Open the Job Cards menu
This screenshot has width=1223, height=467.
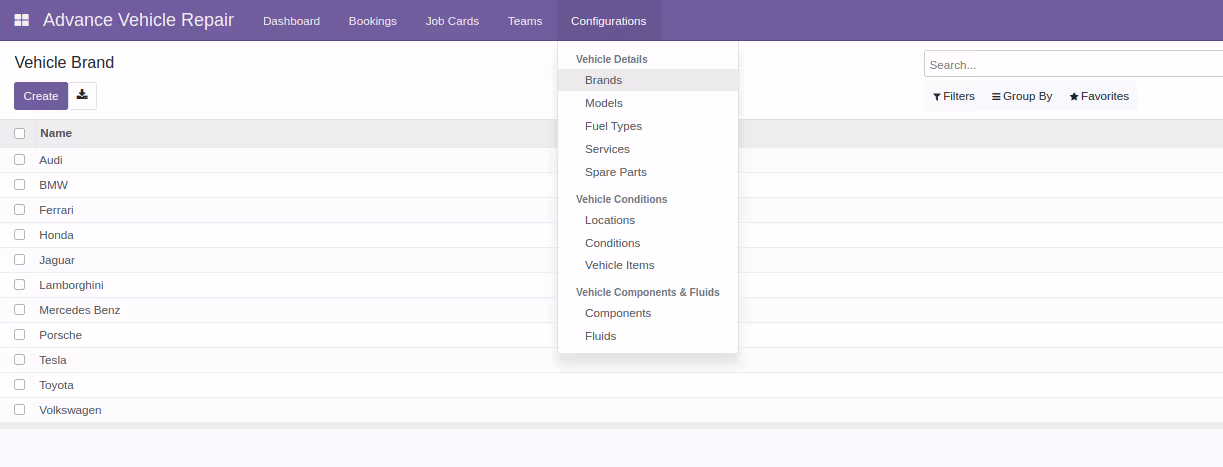point(452,21)
